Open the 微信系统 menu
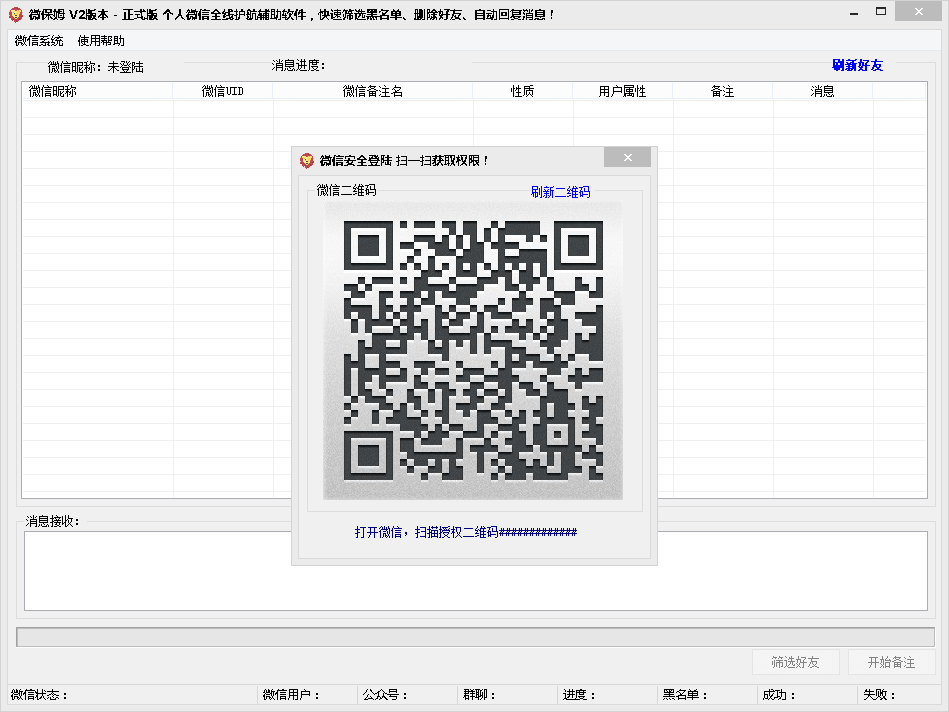 click(39, 41)
